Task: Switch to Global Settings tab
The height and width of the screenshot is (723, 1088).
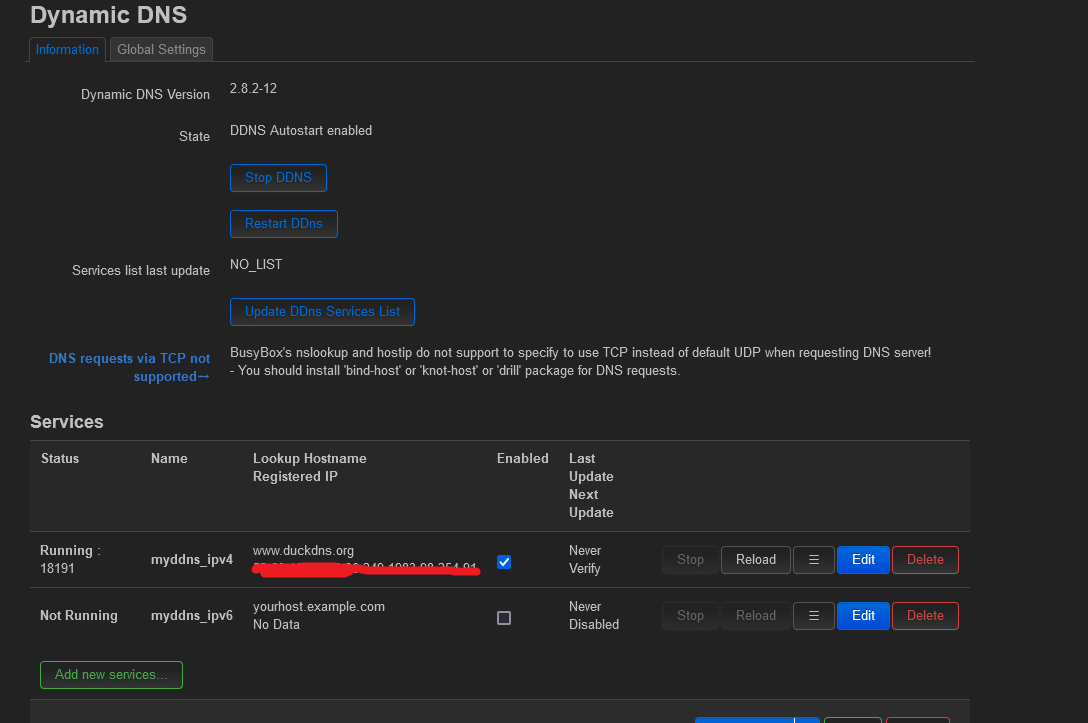Action: pos(161,49)
